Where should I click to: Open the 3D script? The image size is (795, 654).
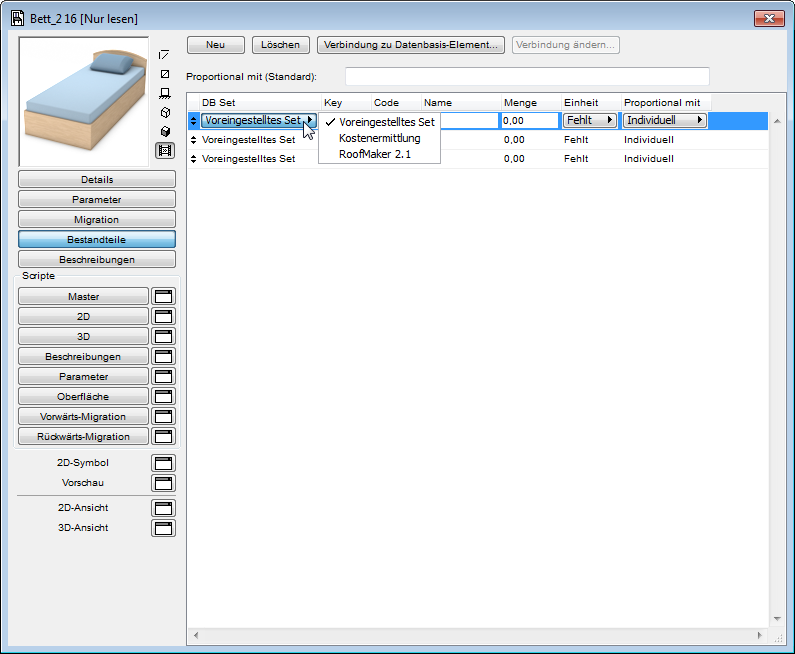[x=84, y=336]
